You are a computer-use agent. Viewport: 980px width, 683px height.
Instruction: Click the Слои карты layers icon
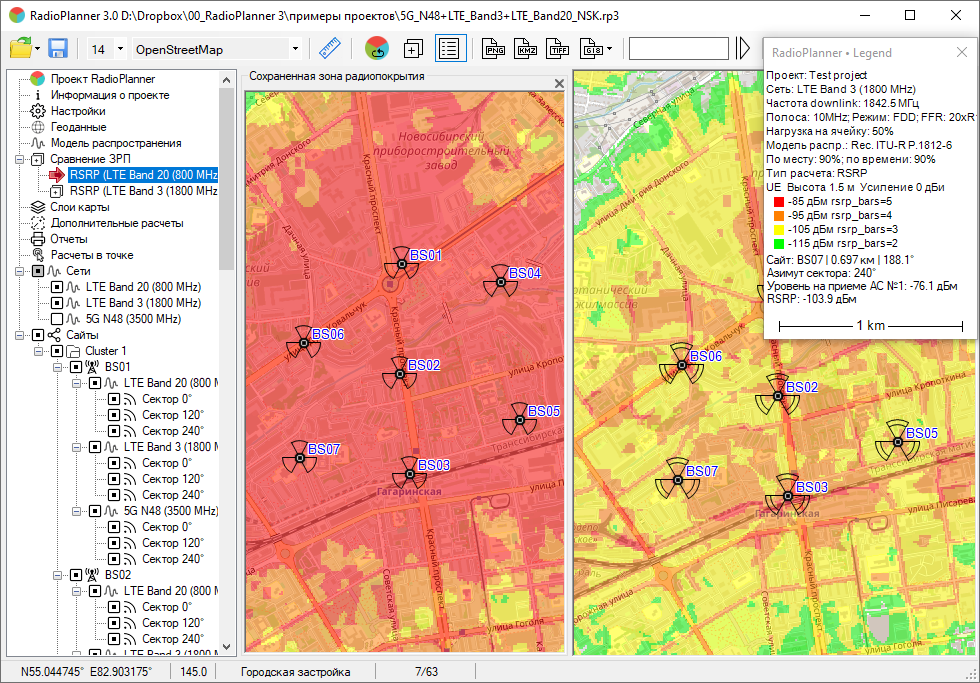pos(38,207)
